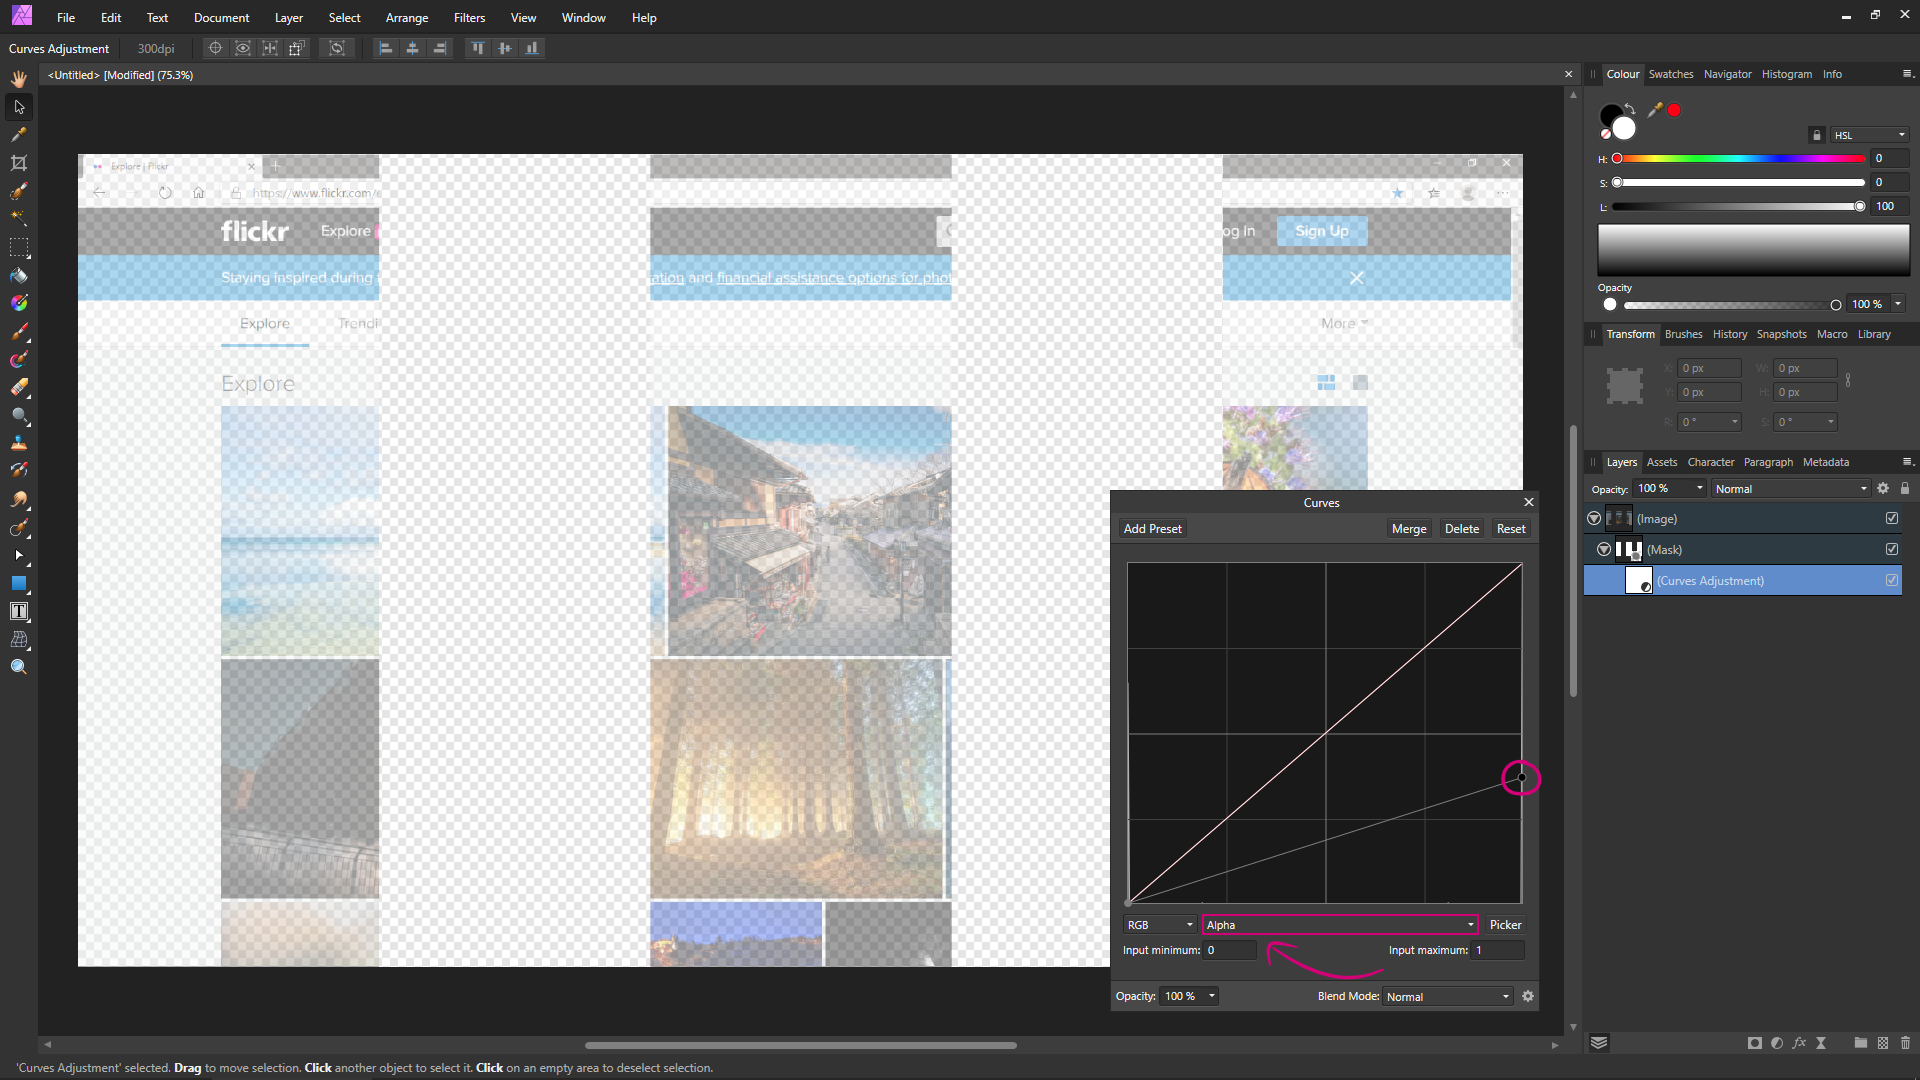Open the Live Filters icon in Layers panel
The image size is (1920, 1080).
[1799, 1043]
